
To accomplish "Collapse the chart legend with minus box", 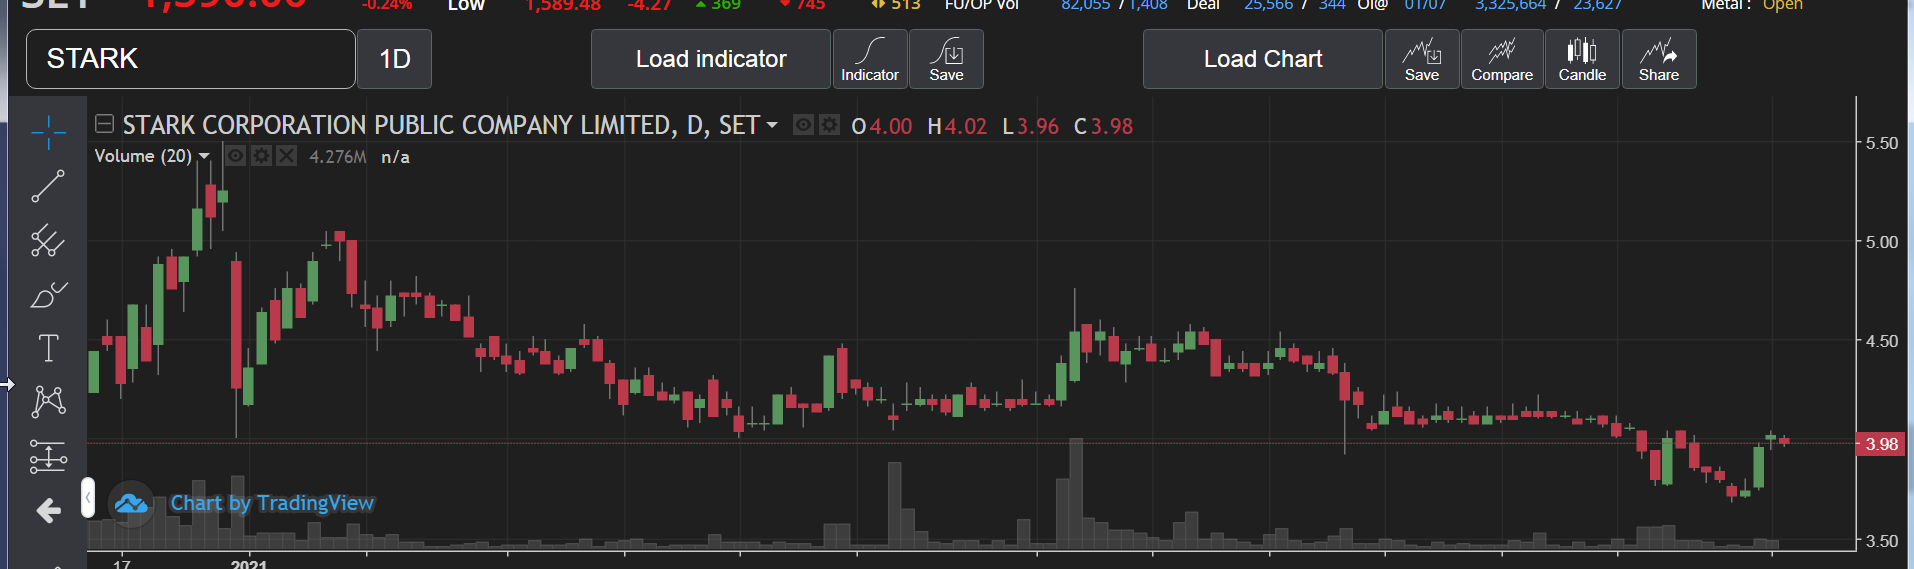I will click(x=104, y=124).
